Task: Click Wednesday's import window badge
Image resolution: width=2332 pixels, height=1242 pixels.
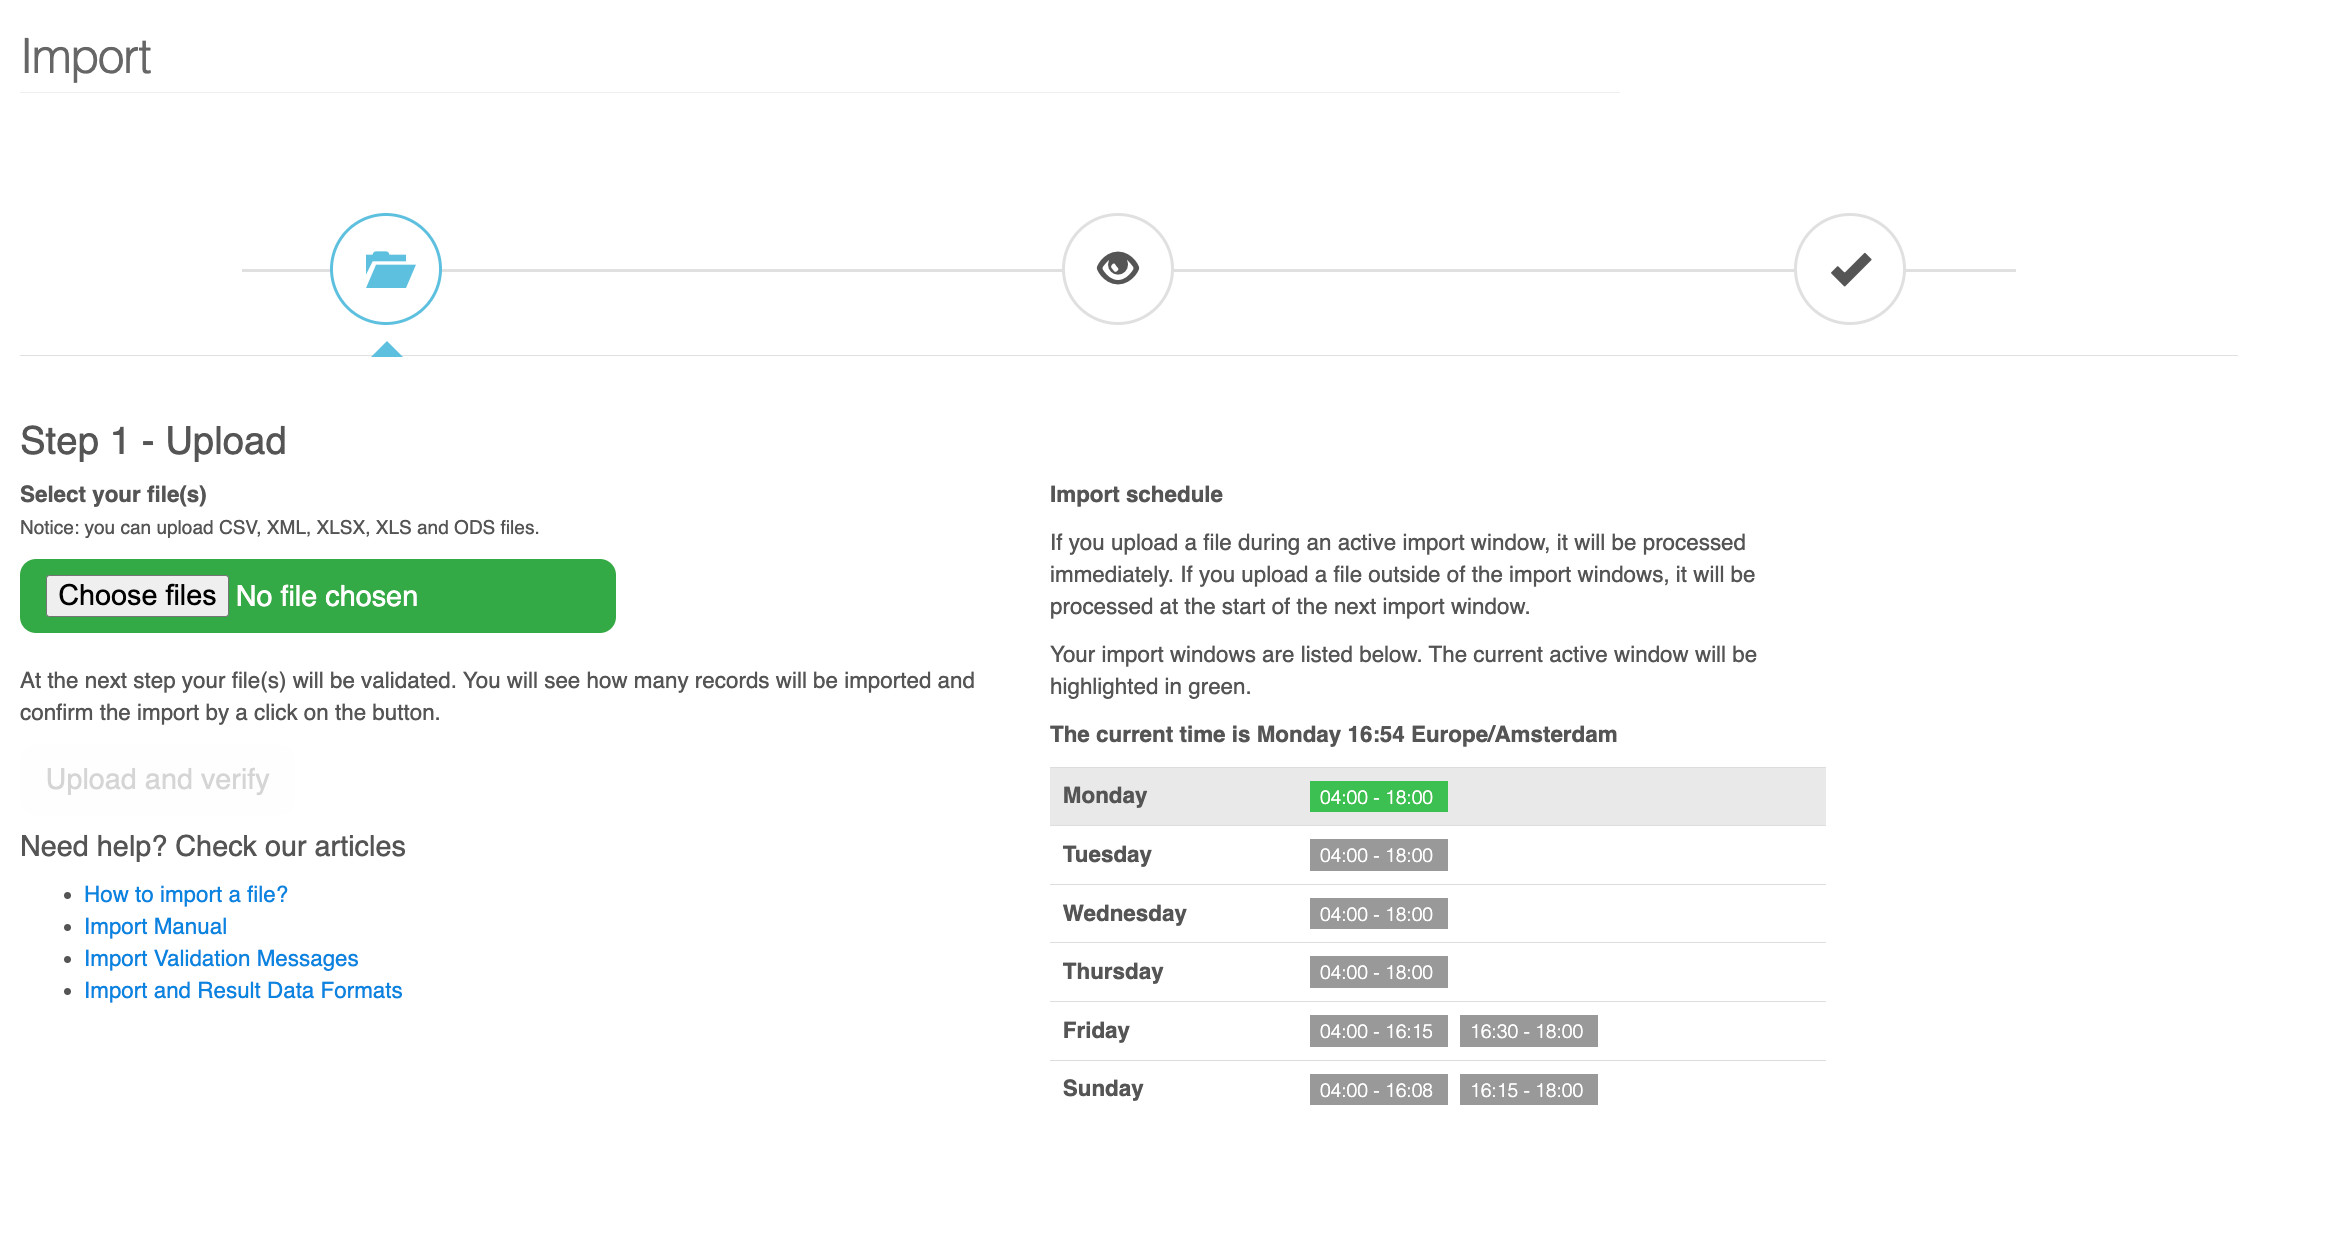Action: click(x=1378, y=913)
